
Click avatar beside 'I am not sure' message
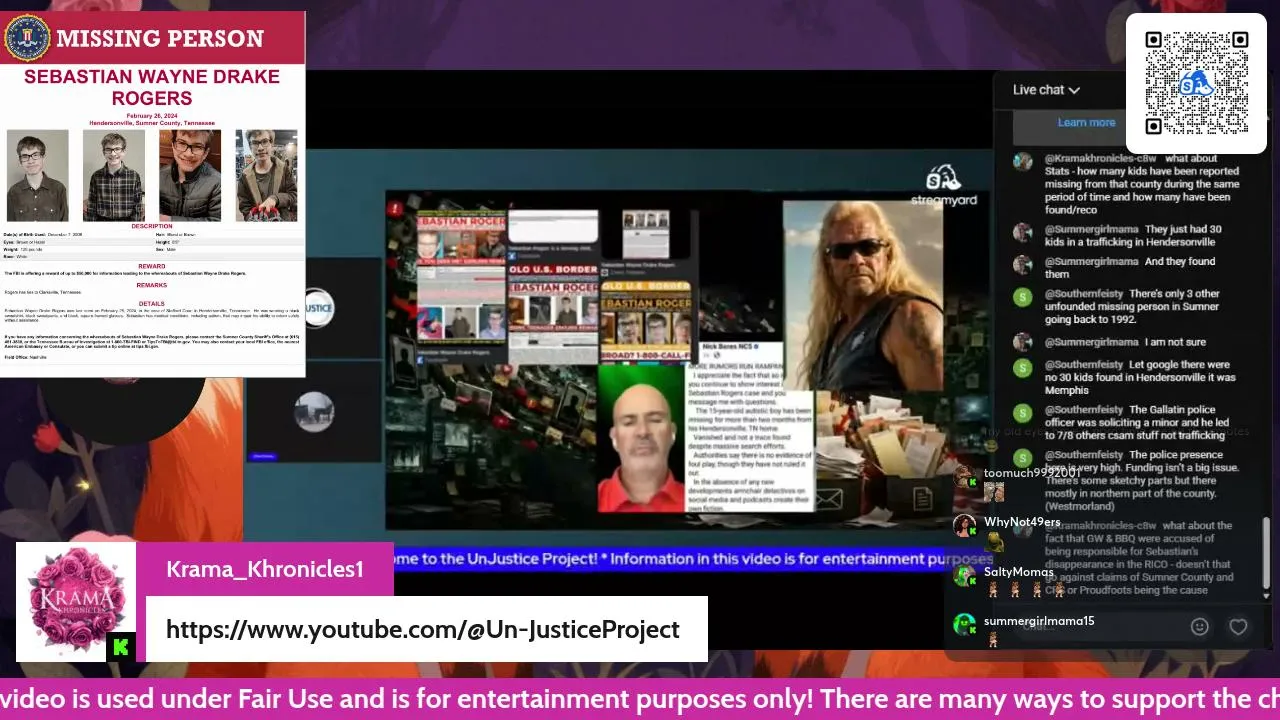pyautogui.click(x=1022, y=342)
